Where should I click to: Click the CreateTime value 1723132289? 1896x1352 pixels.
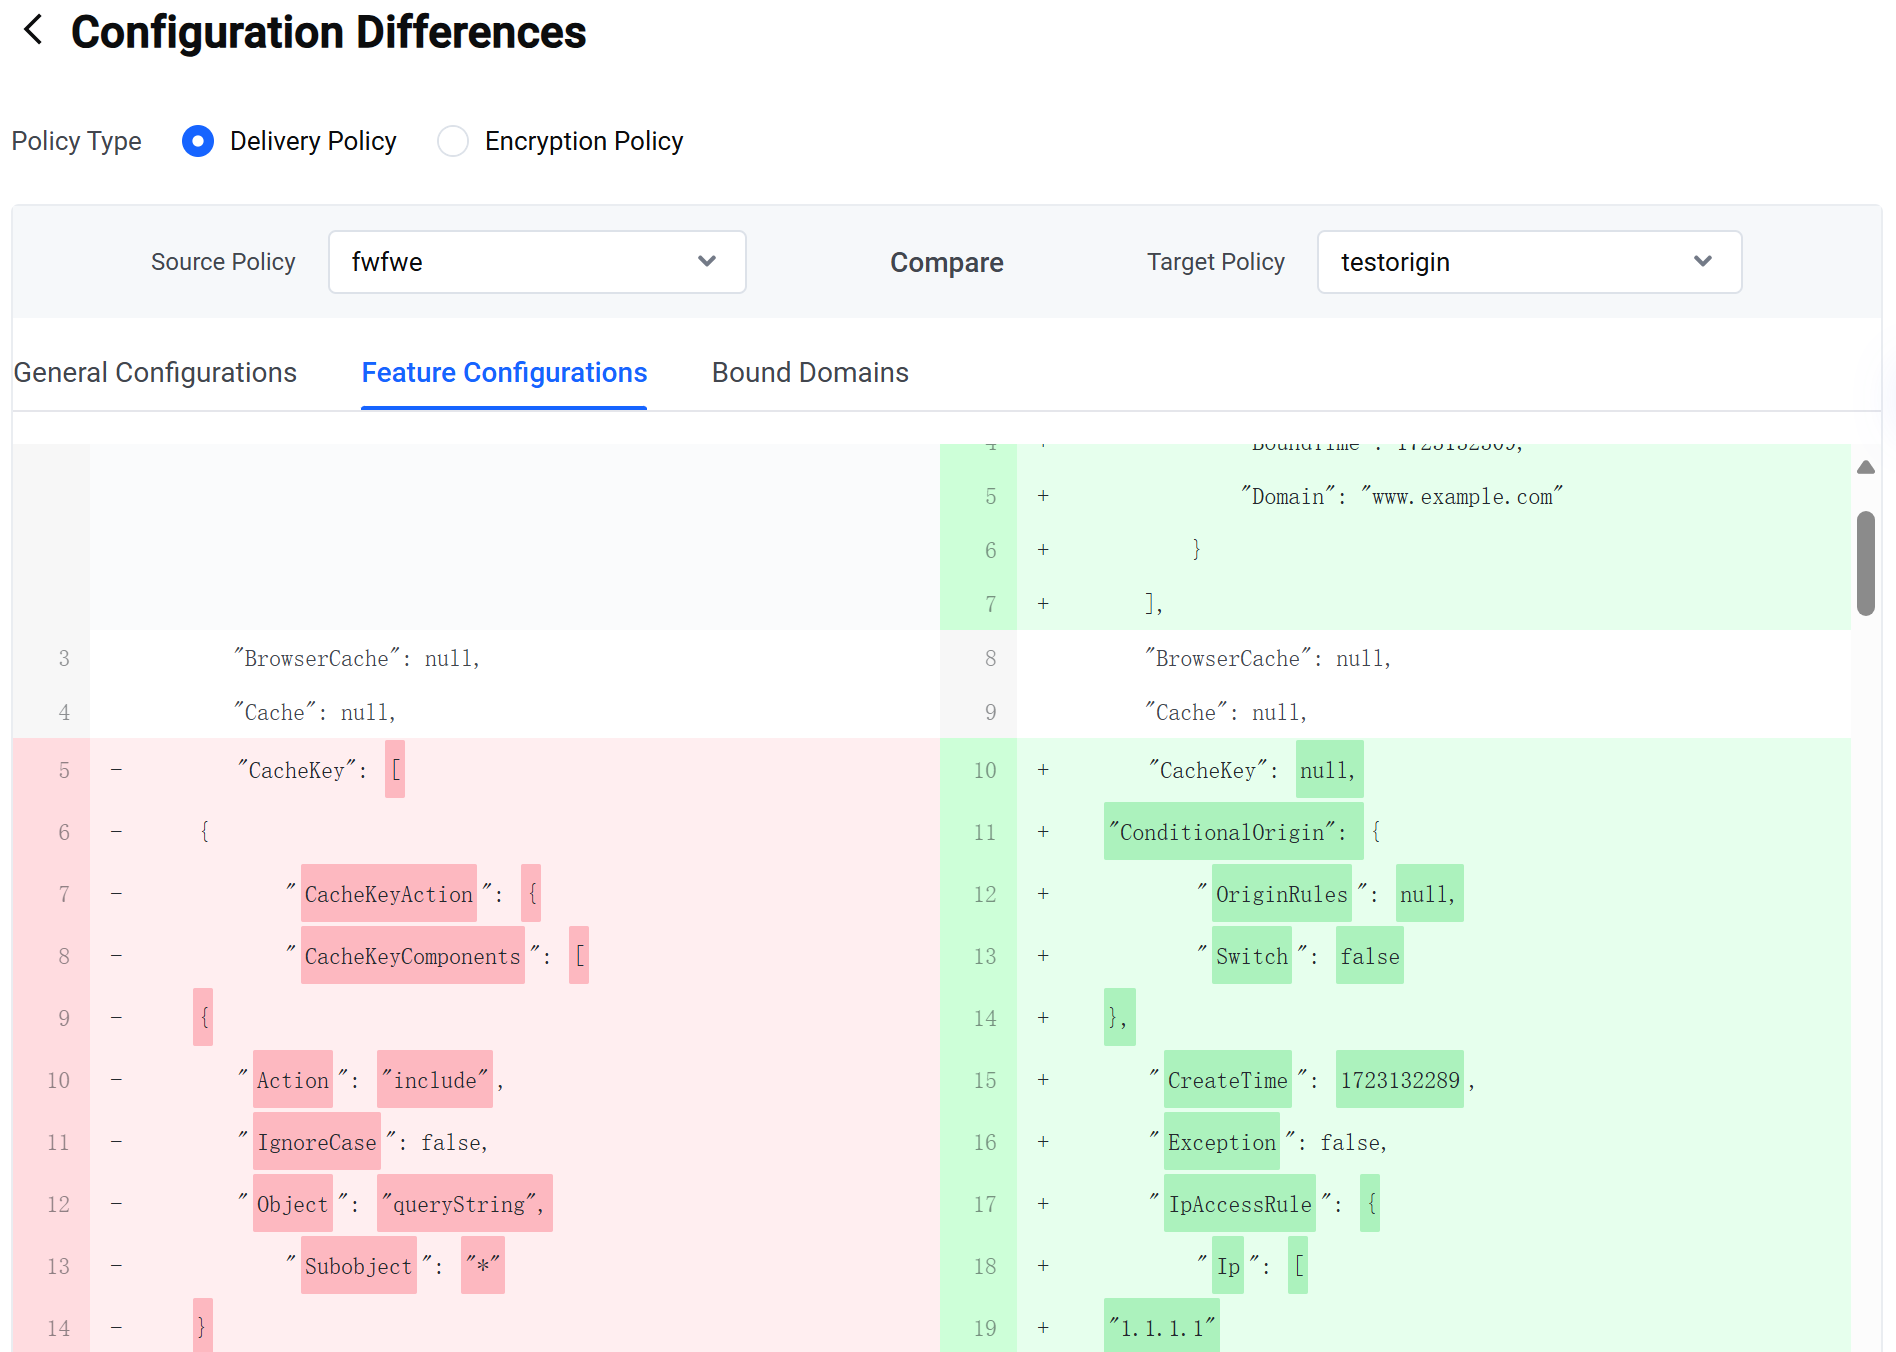[1400, 1080]
